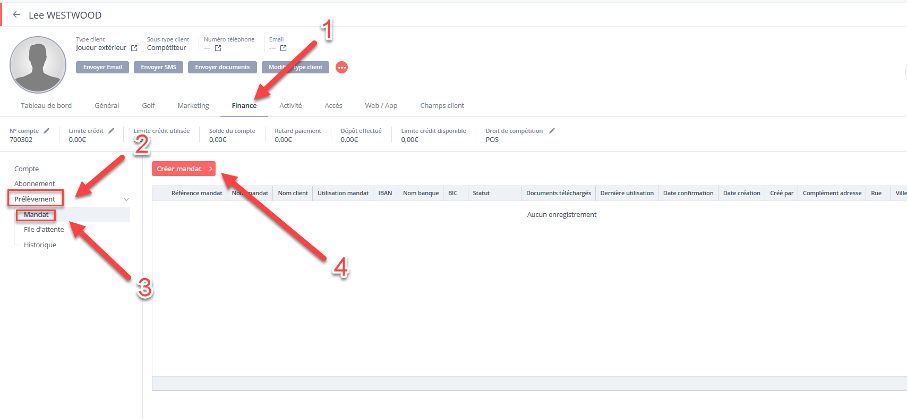This screenshot has height=420, width=908.
Task: Click the Rue column header
Action: [x=878, y=192]
